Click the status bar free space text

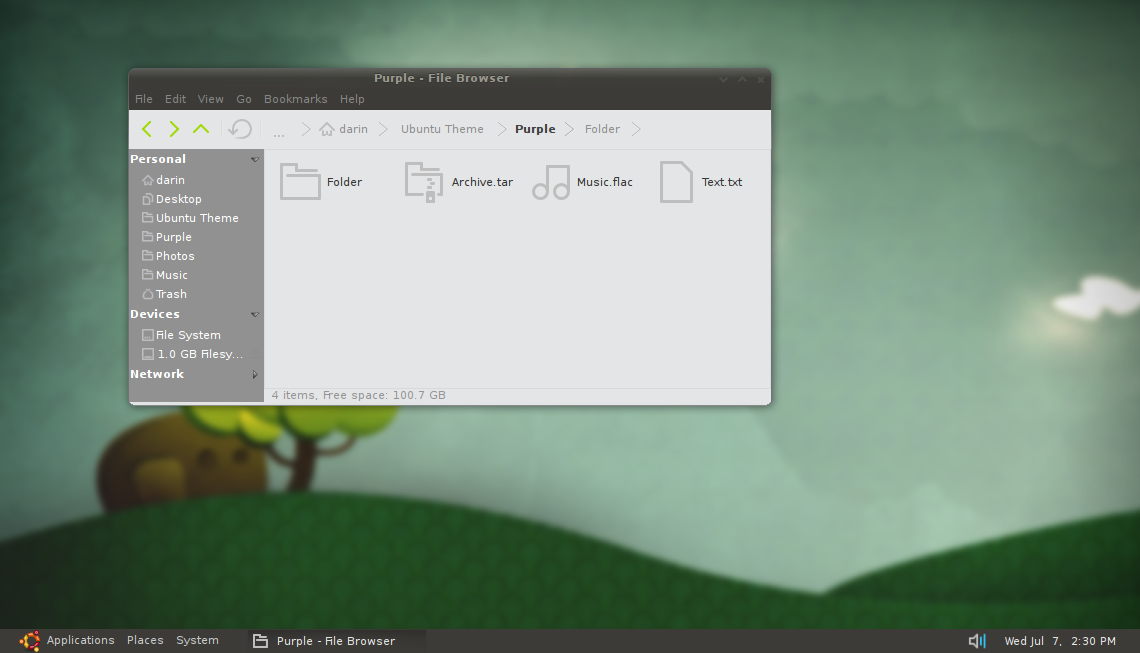click(358, 395)
